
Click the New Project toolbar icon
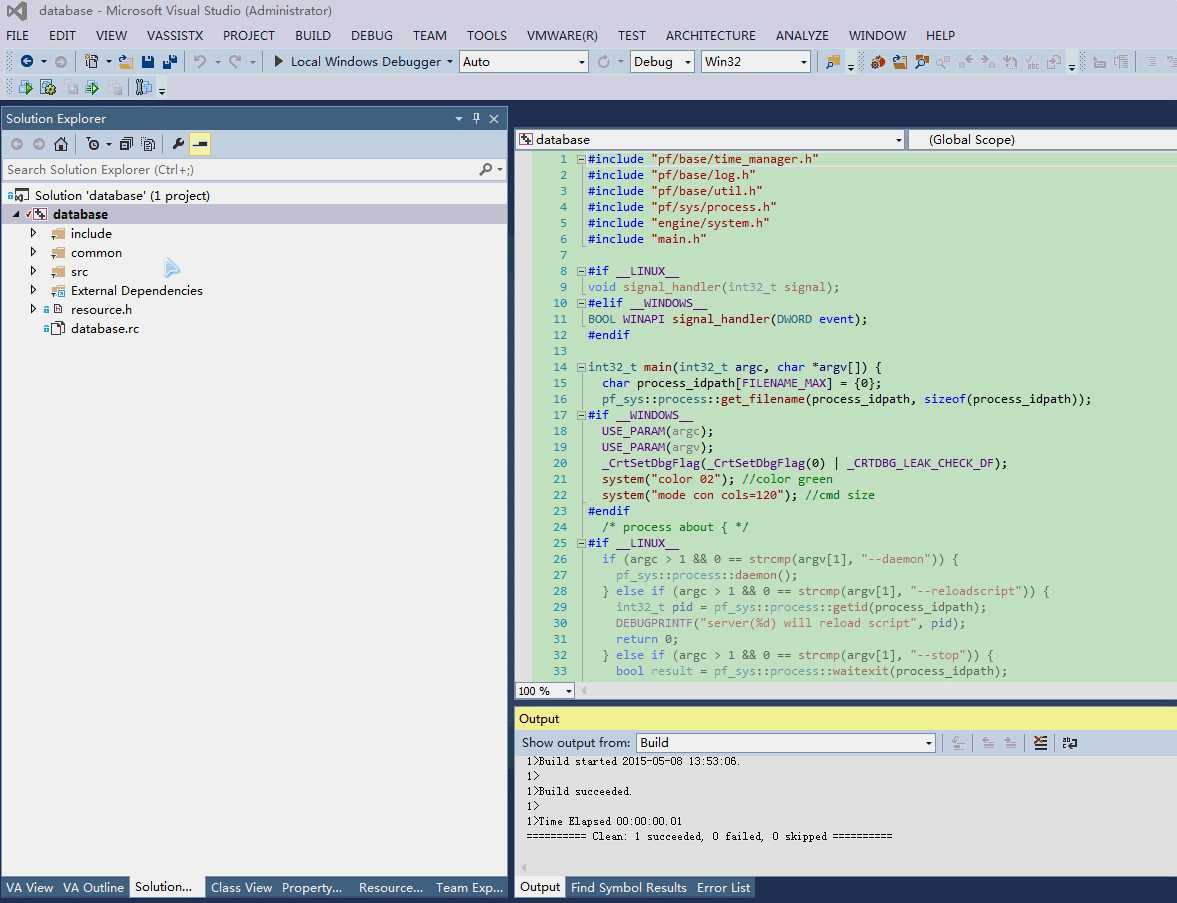pos(91,62)
